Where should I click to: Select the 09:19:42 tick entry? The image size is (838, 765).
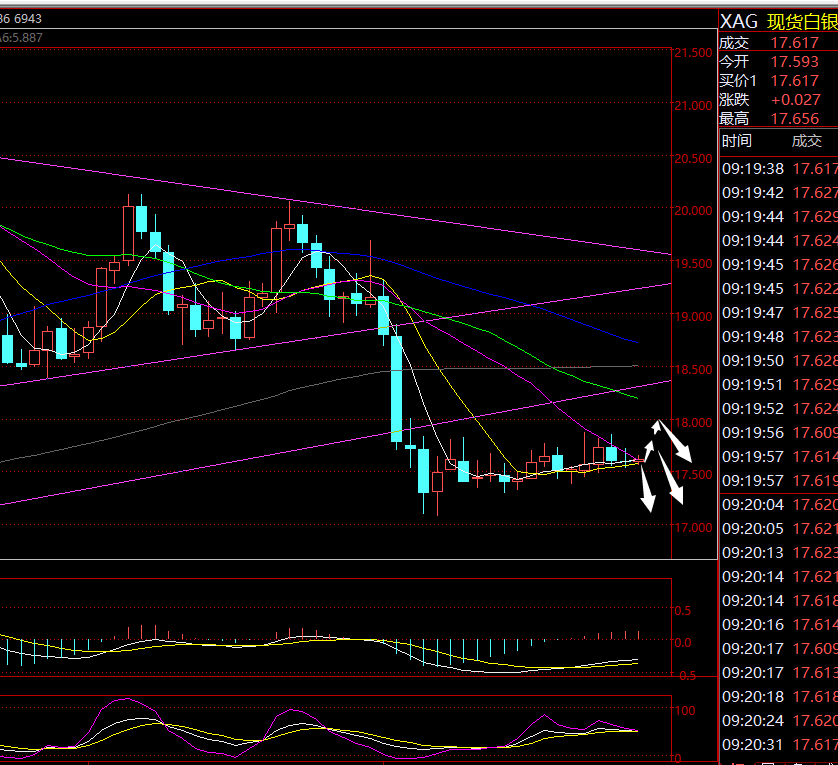tap(778, 193)
